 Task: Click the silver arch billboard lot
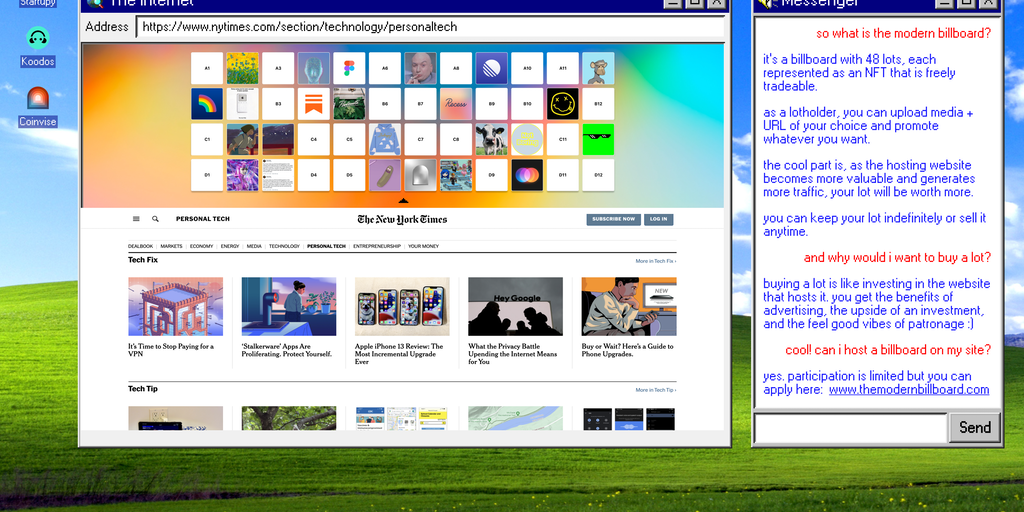pyautogui.click(x=421, y=175)
